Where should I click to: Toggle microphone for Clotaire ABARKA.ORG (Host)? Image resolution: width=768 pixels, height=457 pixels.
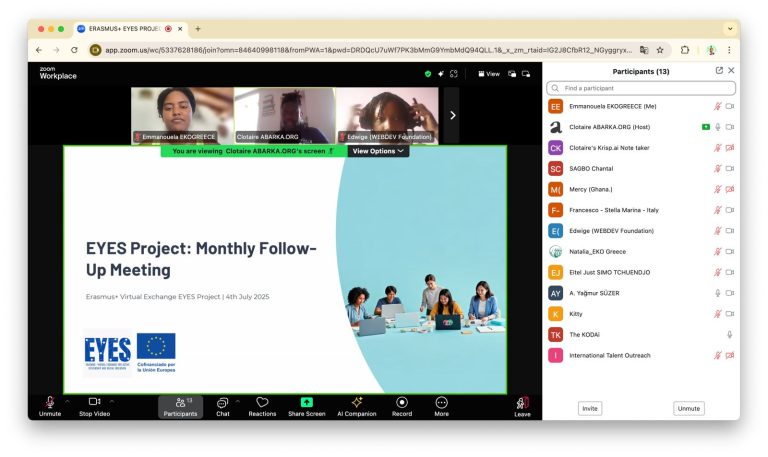pos(718,127)
